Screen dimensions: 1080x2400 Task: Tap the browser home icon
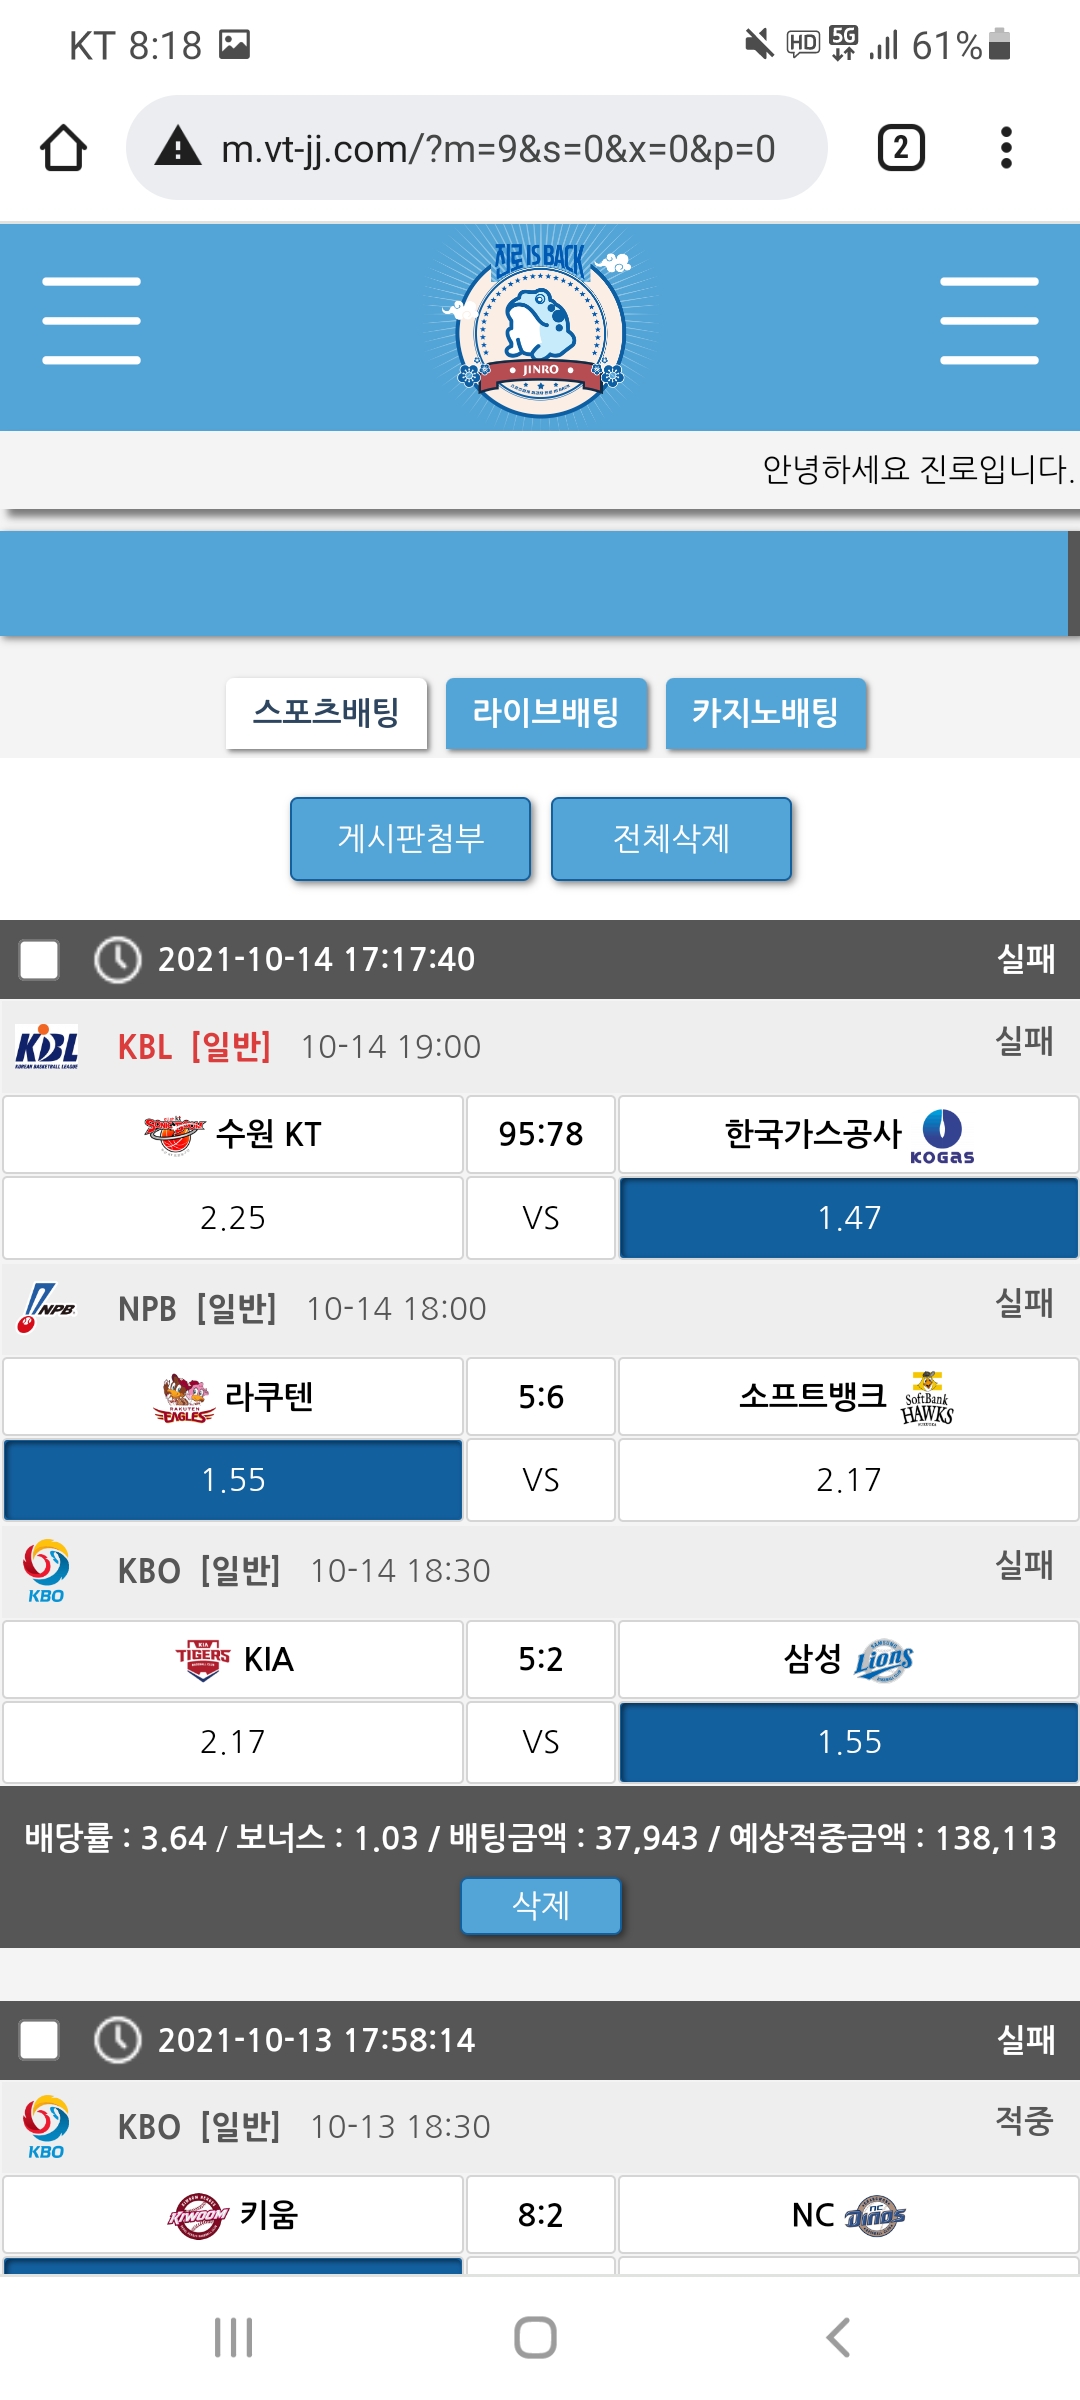click(x=63, y=148)
